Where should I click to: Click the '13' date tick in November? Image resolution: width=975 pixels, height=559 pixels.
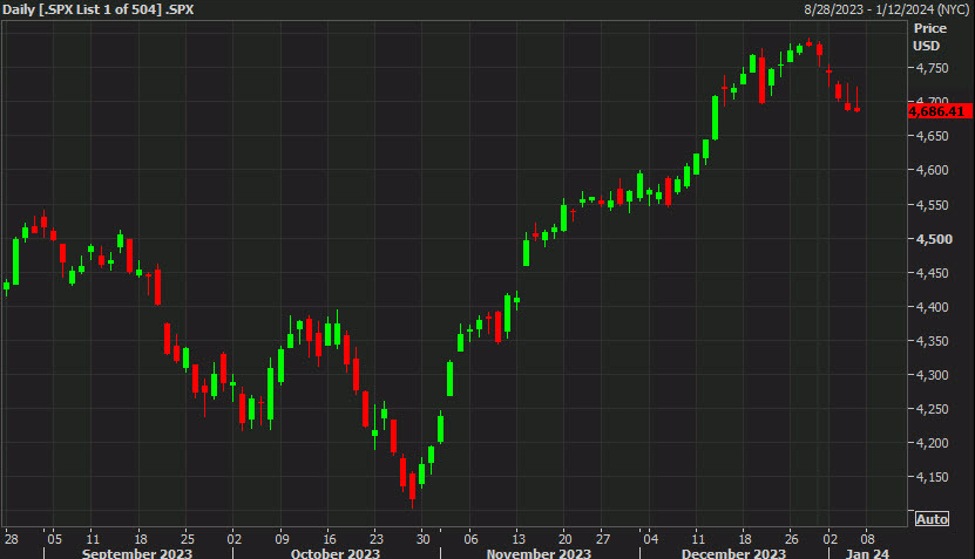pos(516,536)
